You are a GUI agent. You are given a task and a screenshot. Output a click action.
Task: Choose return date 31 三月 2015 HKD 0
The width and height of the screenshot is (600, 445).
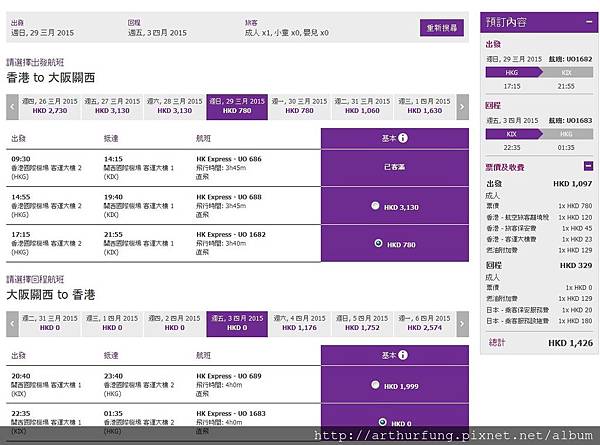coord(50,324)
